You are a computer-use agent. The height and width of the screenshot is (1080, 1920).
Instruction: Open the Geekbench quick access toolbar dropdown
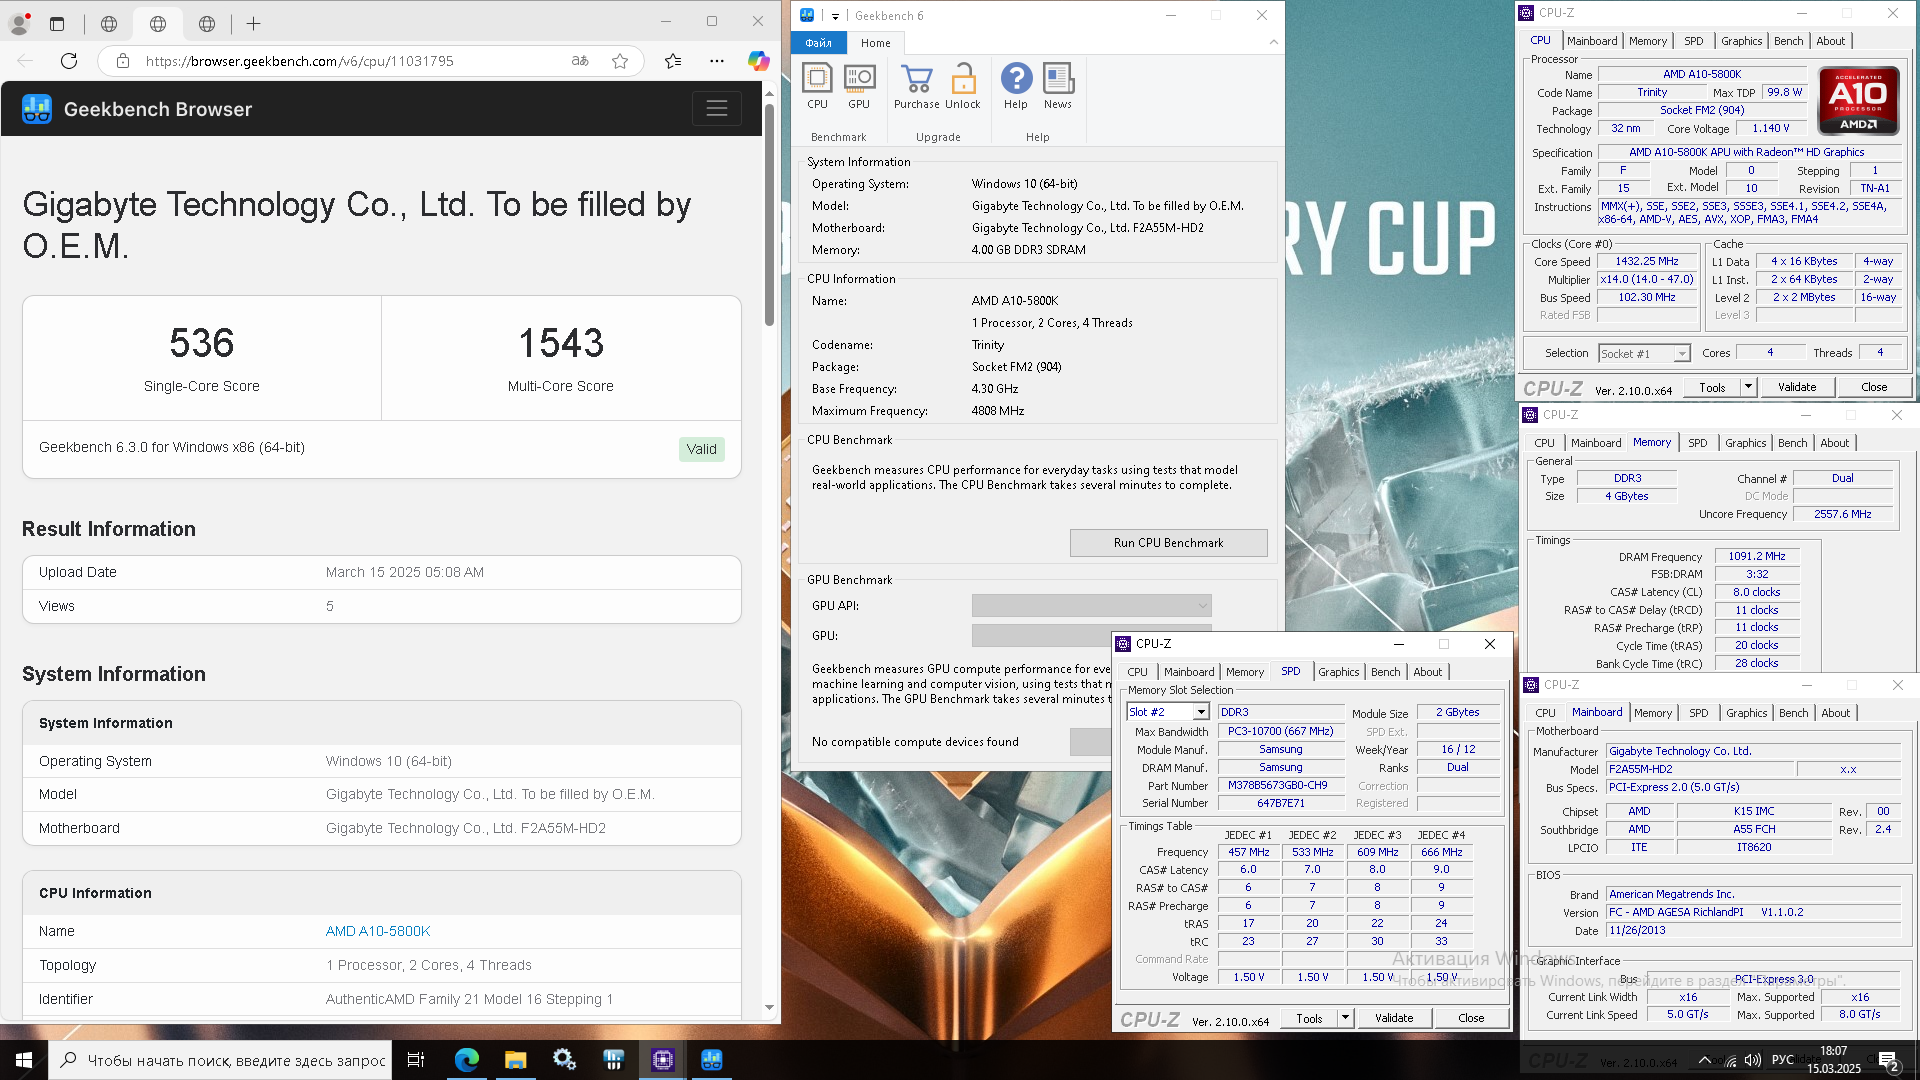tap(835, 16)
